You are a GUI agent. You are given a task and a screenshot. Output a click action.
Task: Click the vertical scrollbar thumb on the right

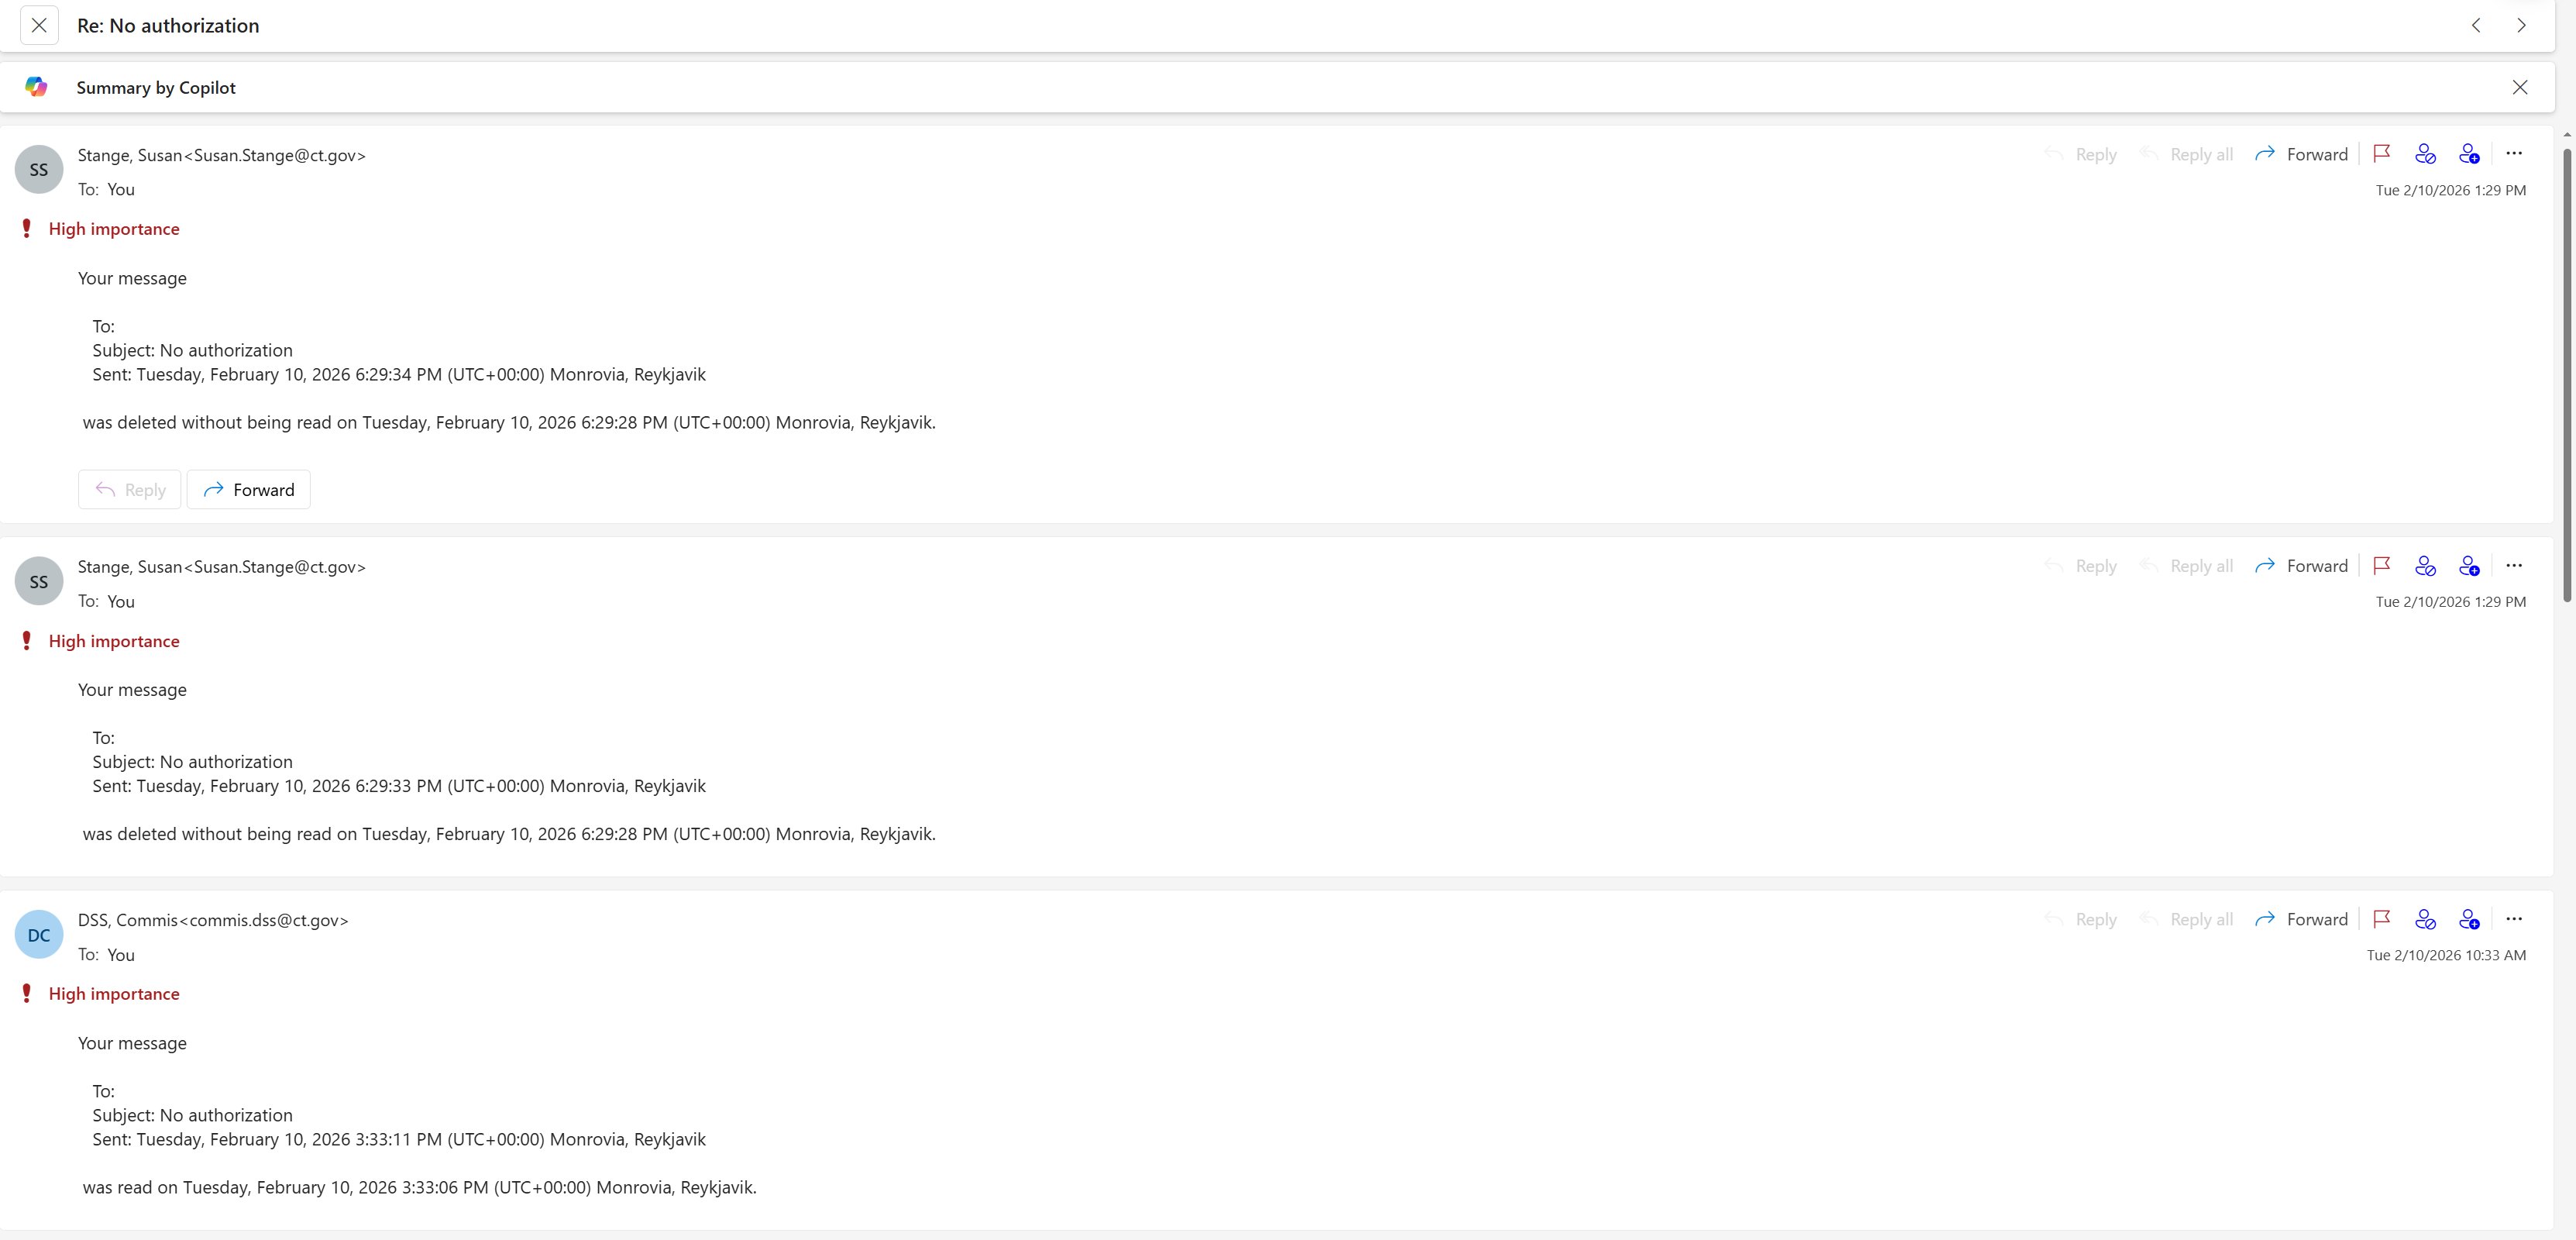pos(2567,375)
